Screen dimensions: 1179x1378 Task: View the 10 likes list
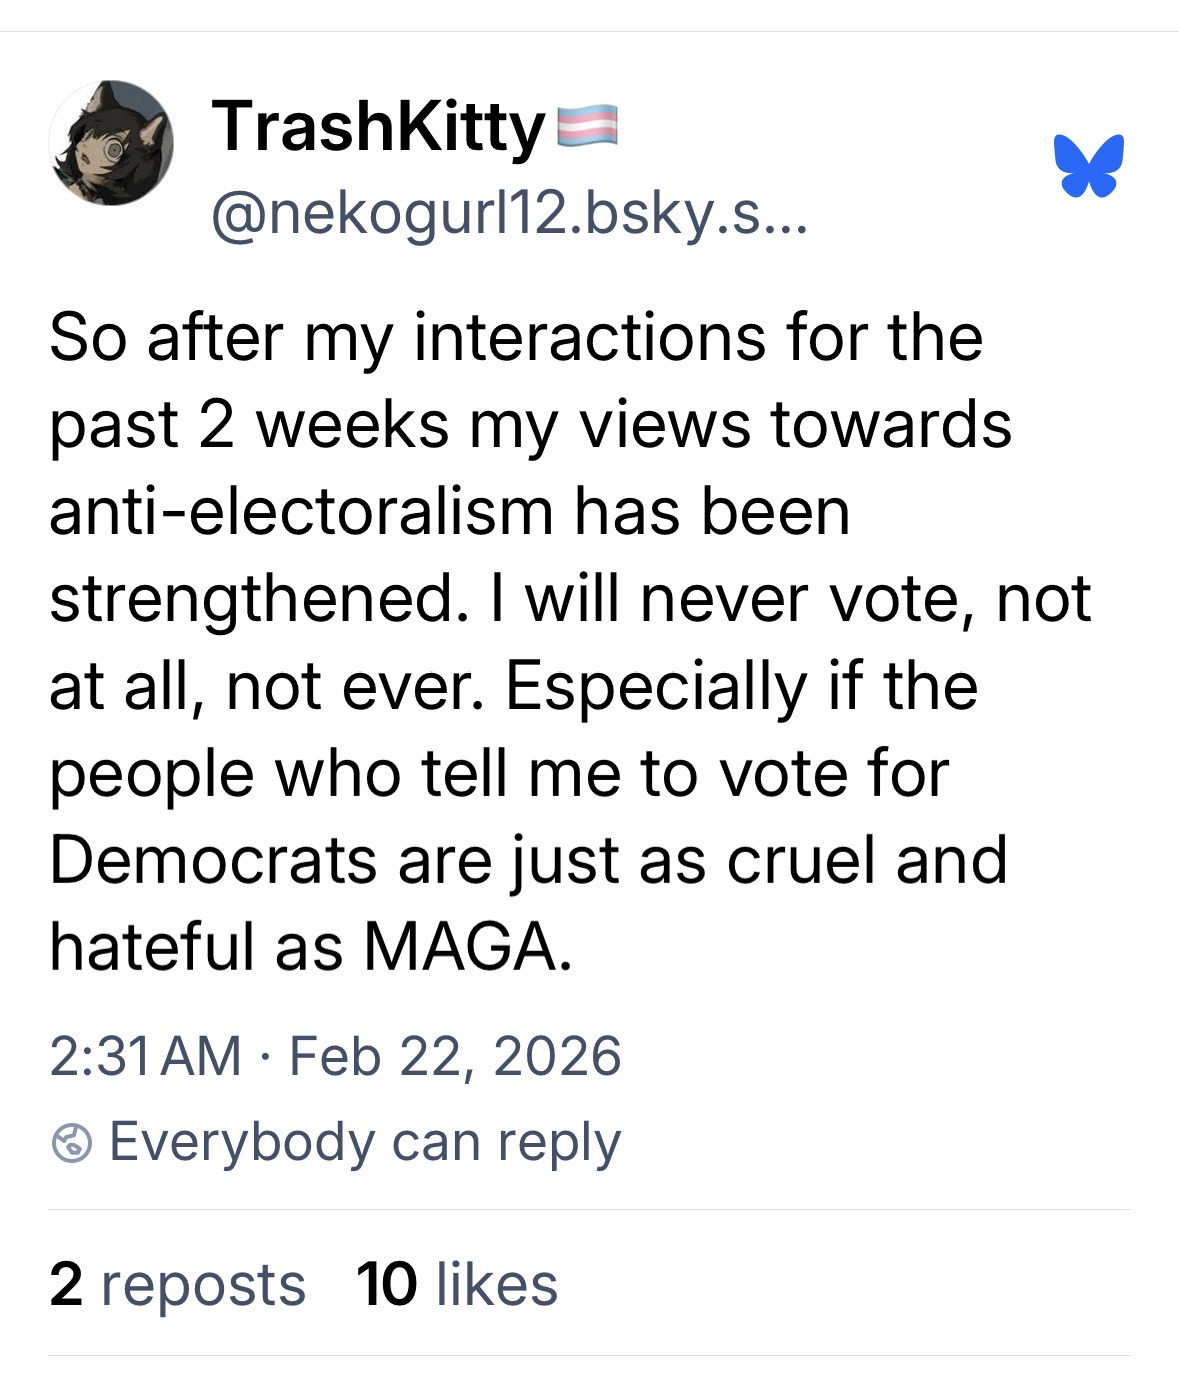[x=456, y=1284]
